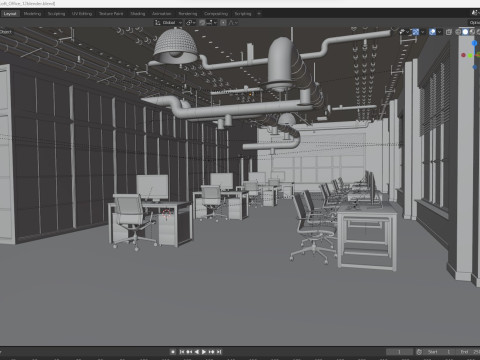Click the transform orientation icon beside Global
The width and height of the screenshot is (480, 360).
[x=158, y=23]
